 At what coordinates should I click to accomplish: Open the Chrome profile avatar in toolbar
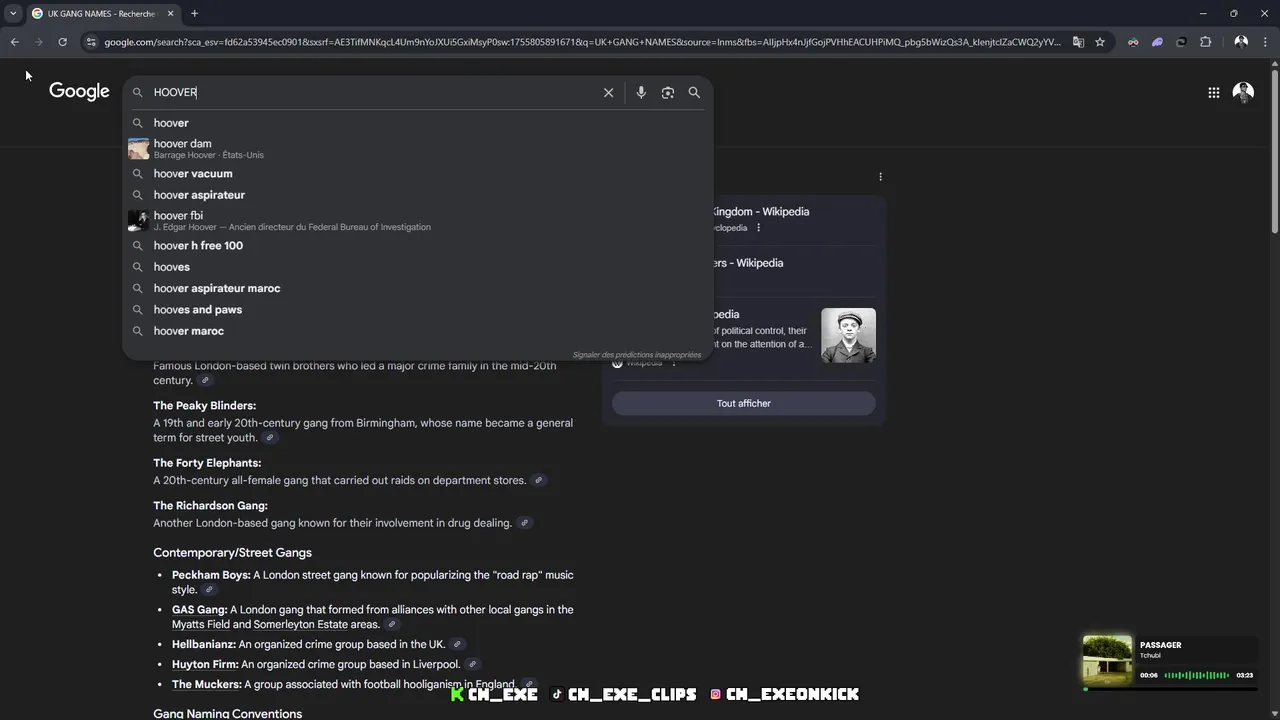click(x=1241, y=42)
